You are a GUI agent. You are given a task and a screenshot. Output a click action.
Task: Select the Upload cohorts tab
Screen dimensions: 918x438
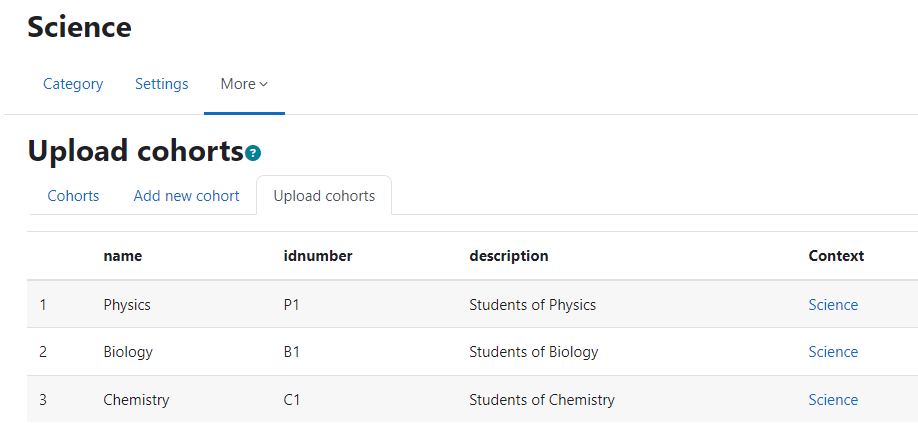point(324,196)
